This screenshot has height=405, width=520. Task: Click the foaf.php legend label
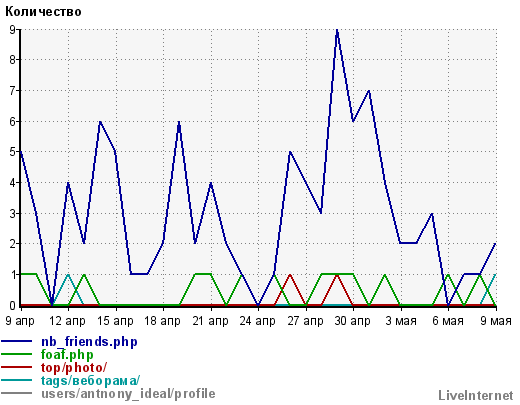[67, 355]
